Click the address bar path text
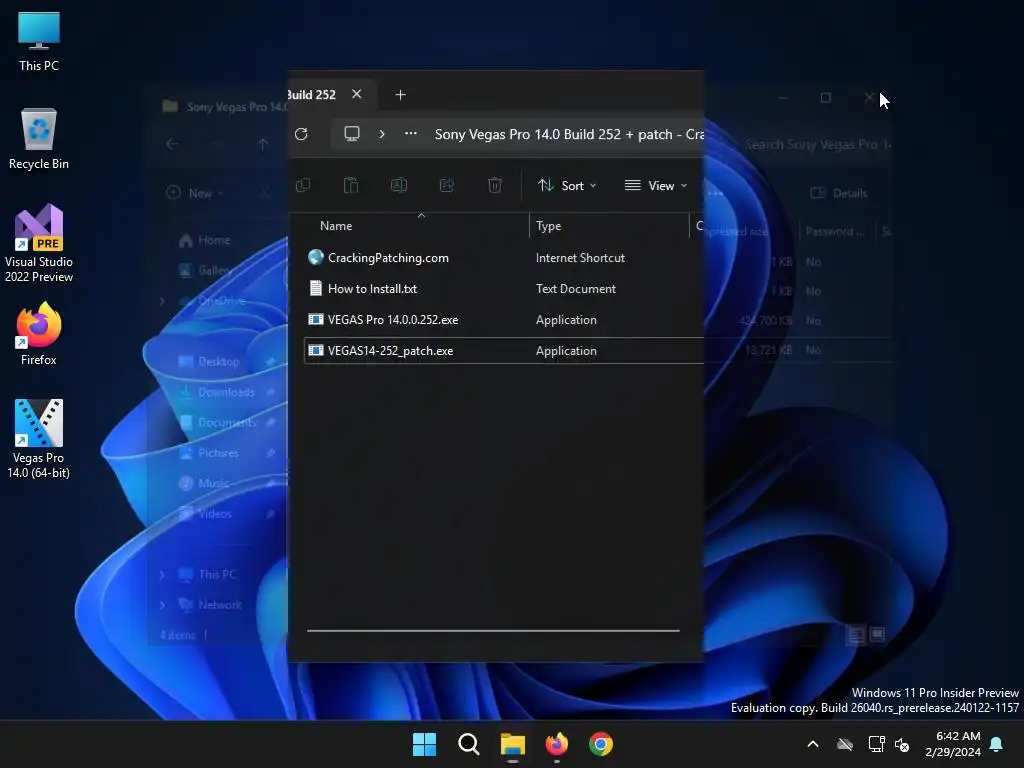The height and width of the screenshot is (768, 1024). point(569,134)
